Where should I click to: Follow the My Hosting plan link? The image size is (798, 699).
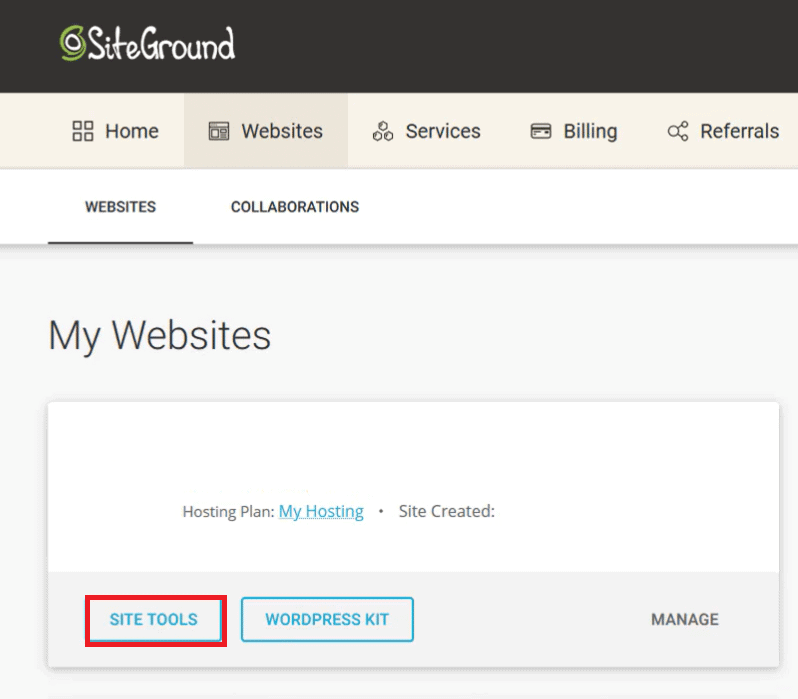[321, 511]
